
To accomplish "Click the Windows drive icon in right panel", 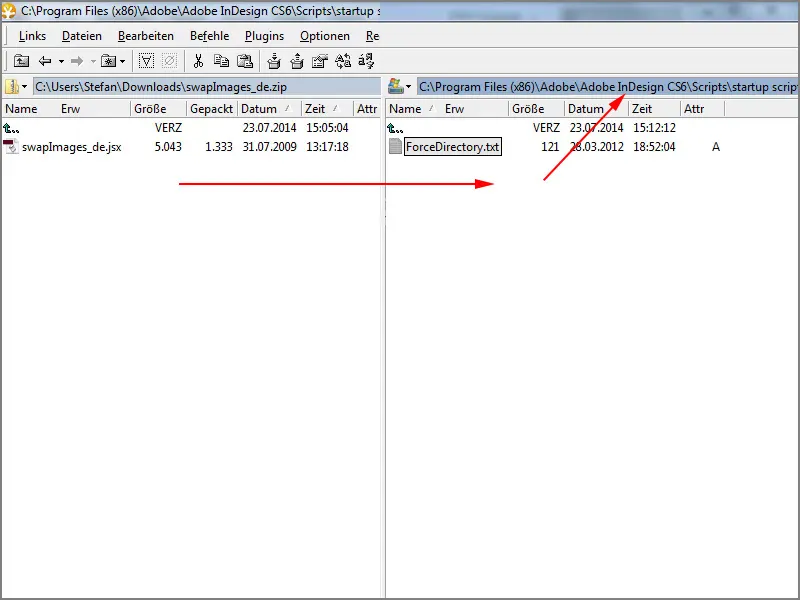I will coord(396,86).
